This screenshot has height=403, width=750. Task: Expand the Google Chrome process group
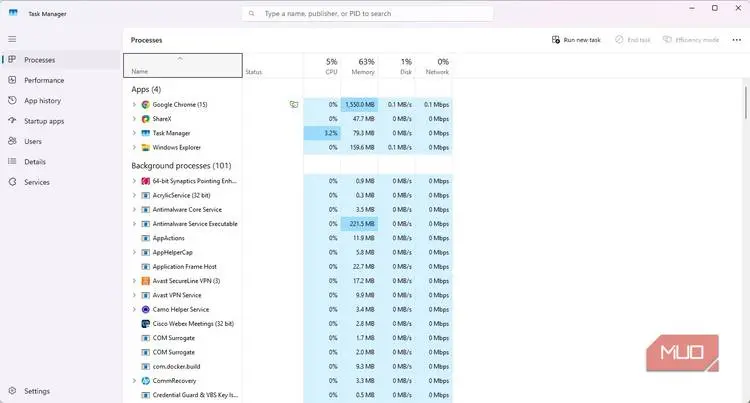pyautogui.click(x=134, y=104)
